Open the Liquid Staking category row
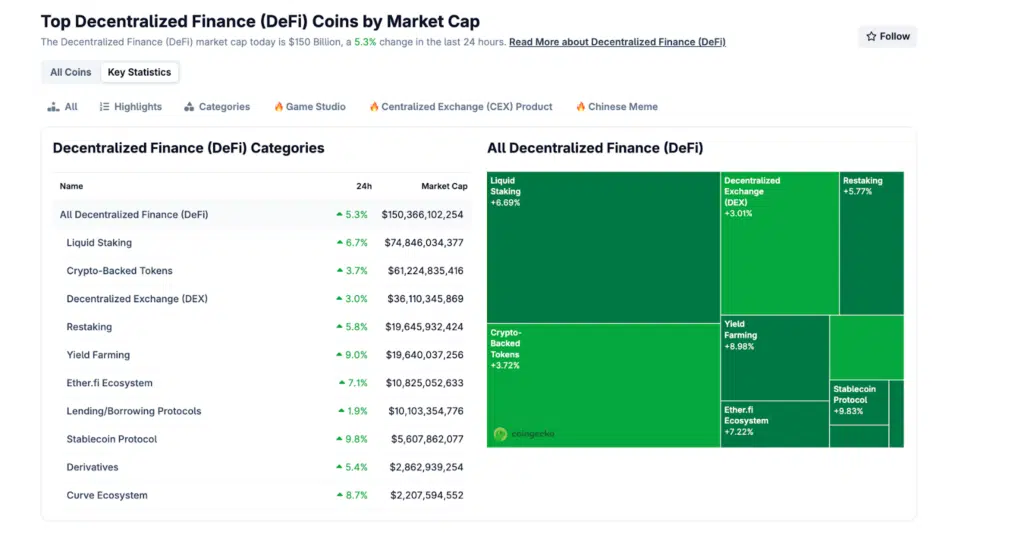Screen dimensions: 1024x536 (99, 243)
